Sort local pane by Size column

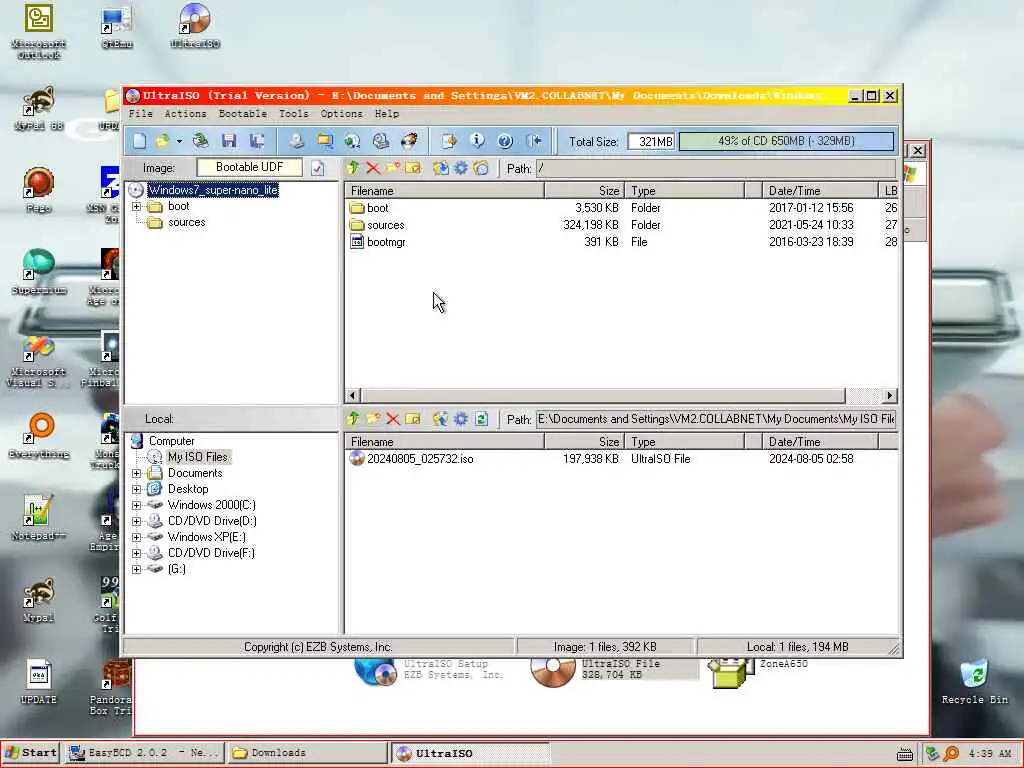(x=584, y=441)
